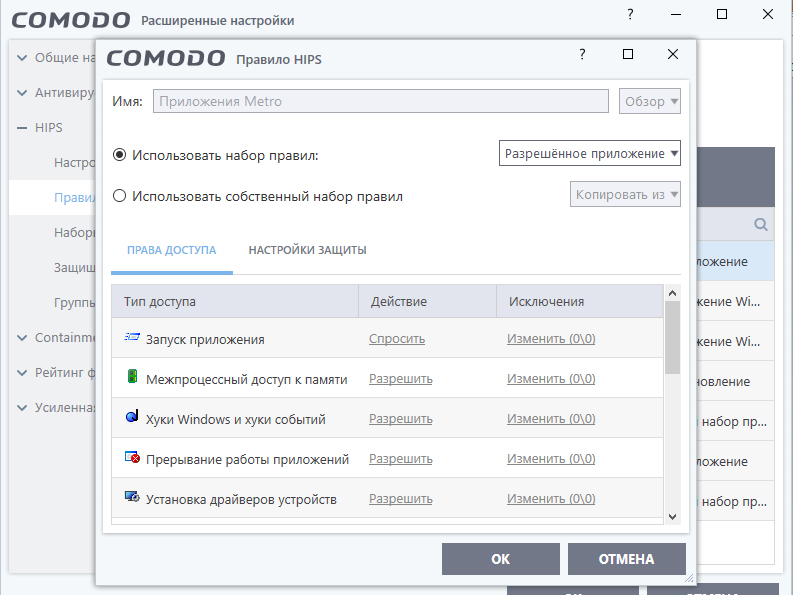Expand the 'Антивирус' sidebar section
The height and width of the screenshot is (595, 793).
22,93
